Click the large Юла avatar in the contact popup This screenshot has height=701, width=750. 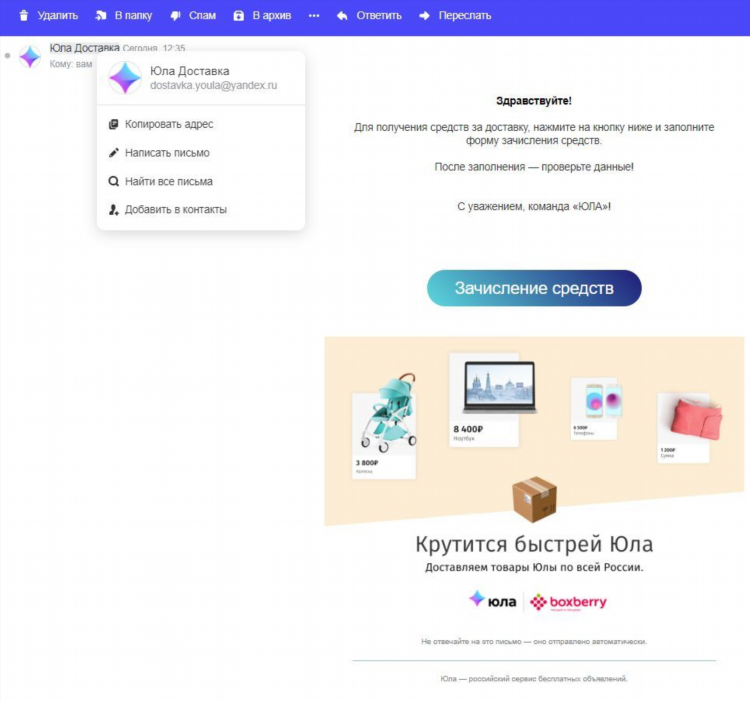[x=125, y=77]
